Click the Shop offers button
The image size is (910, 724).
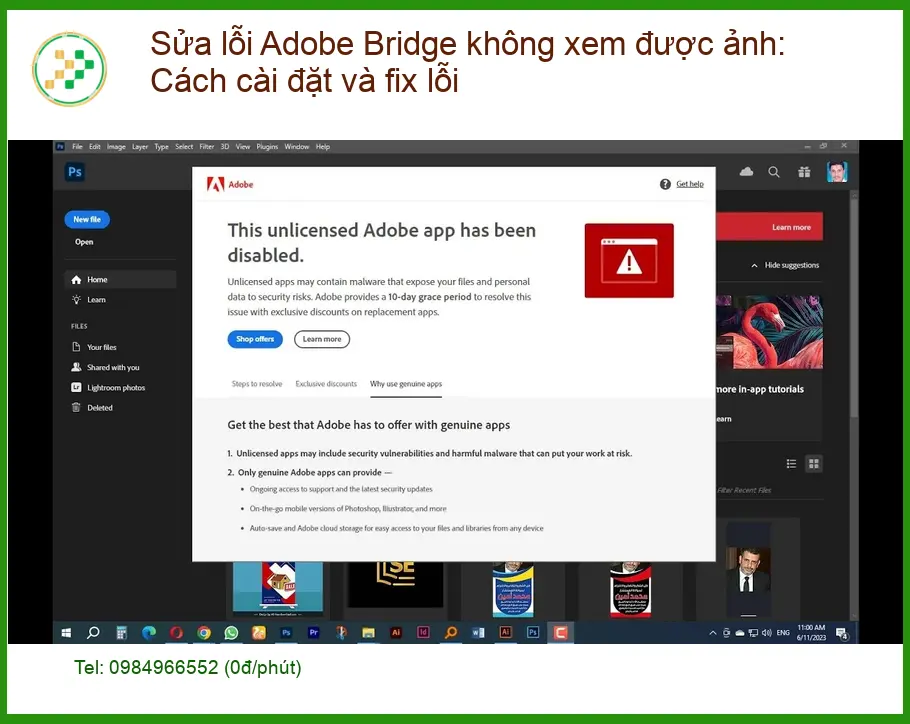click(x=255, y=339)
